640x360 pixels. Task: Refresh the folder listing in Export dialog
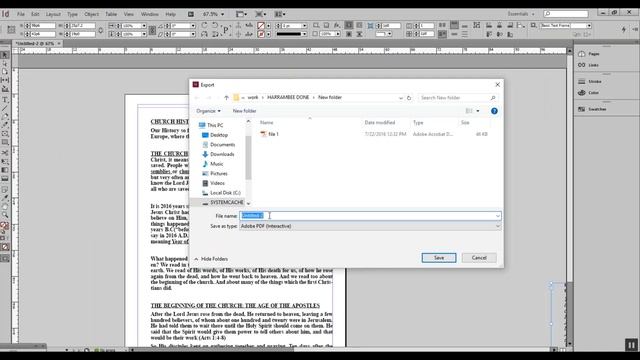[x=409, y=98]
